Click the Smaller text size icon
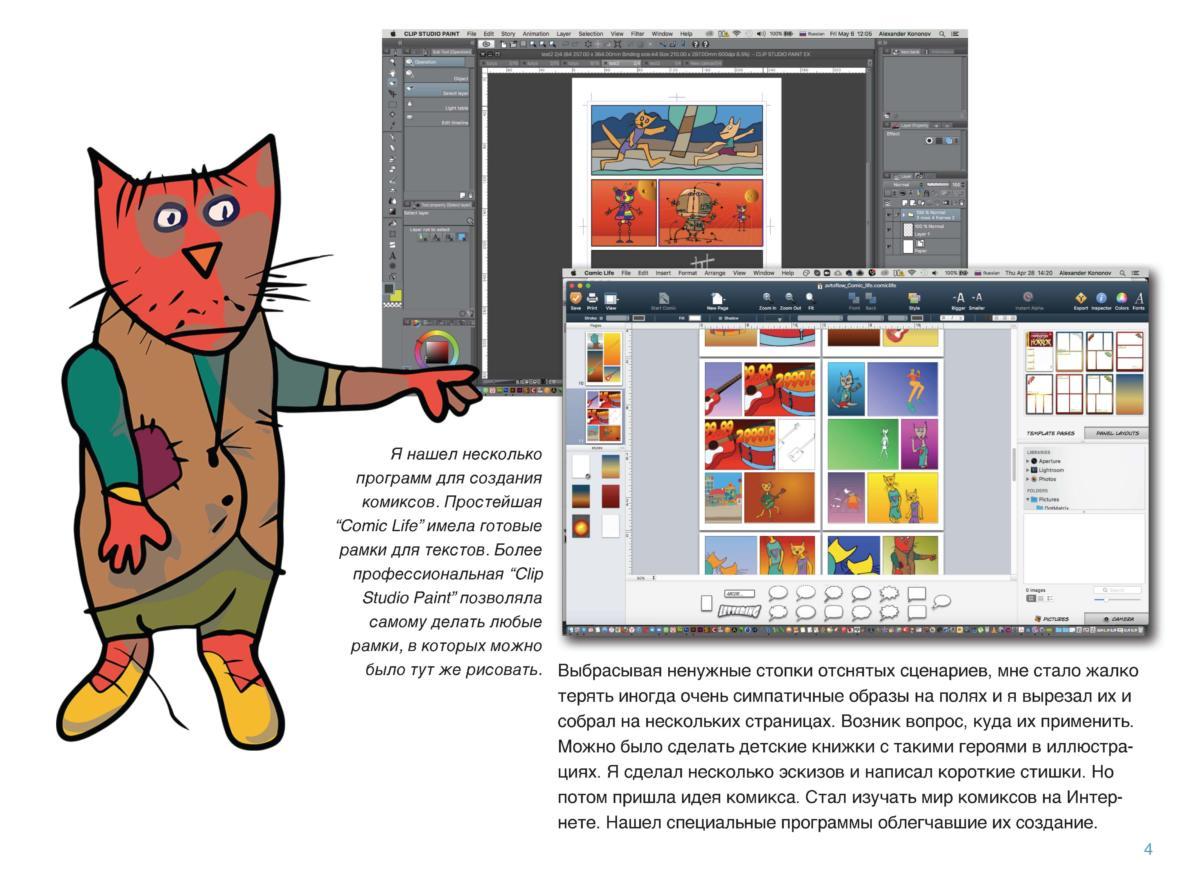Screen dimensions: 1200x877 (x=977, y=297)
